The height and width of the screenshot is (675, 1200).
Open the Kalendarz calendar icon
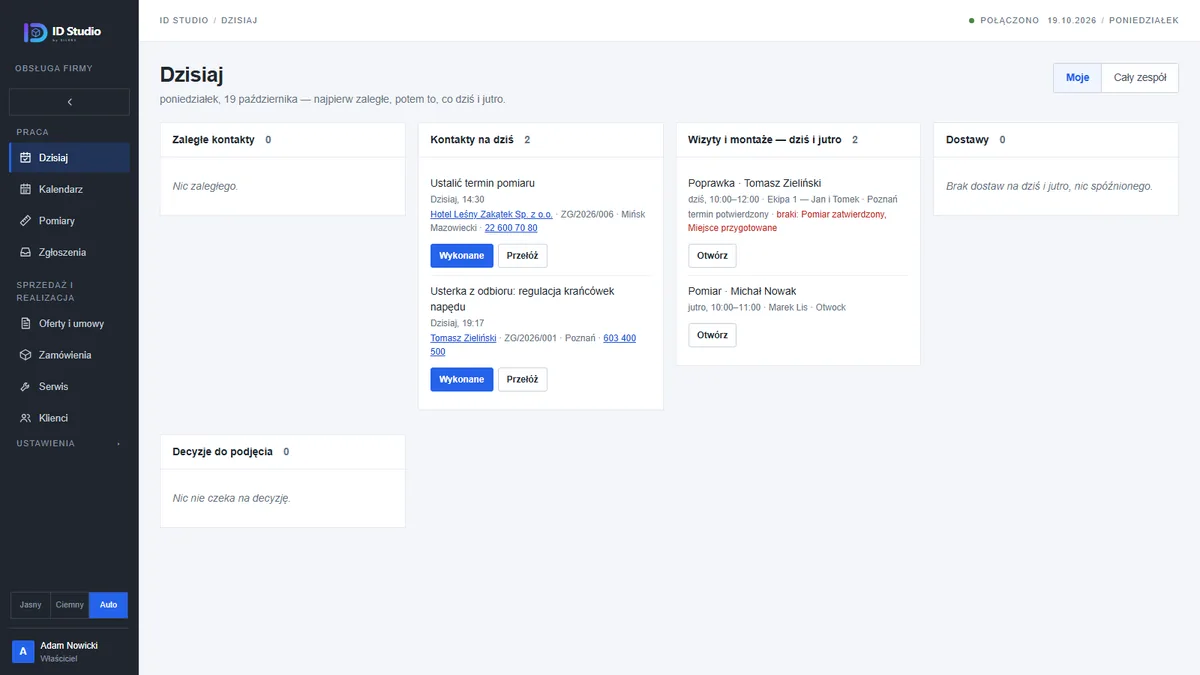click(x=26, y=189)
